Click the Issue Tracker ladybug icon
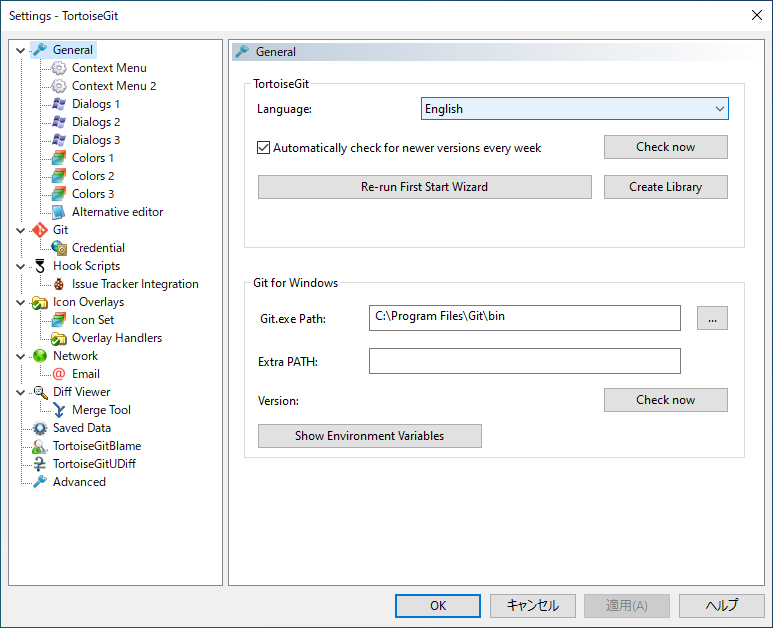The image size is (773, 628). click(59, 284)
